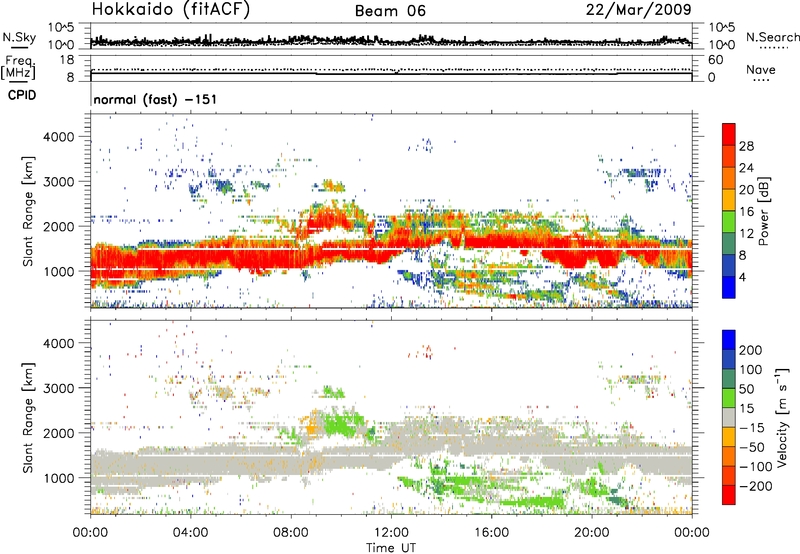Select the 16 label on Power colorbar
Viewport: 800px width, 554px height.
click(x=746, y=212)
